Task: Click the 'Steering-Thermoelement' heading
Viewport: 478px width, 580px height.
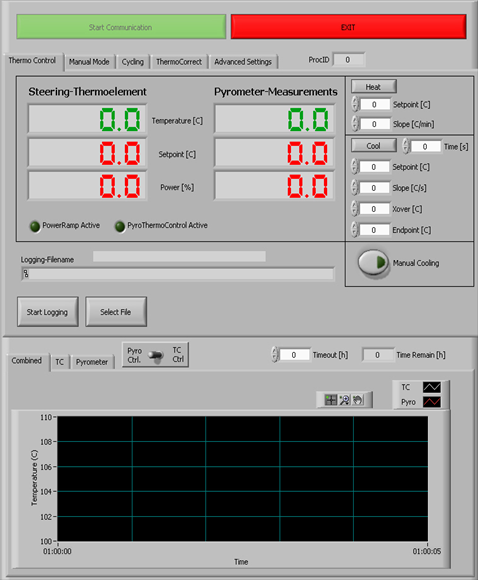Action: [88, 91]
